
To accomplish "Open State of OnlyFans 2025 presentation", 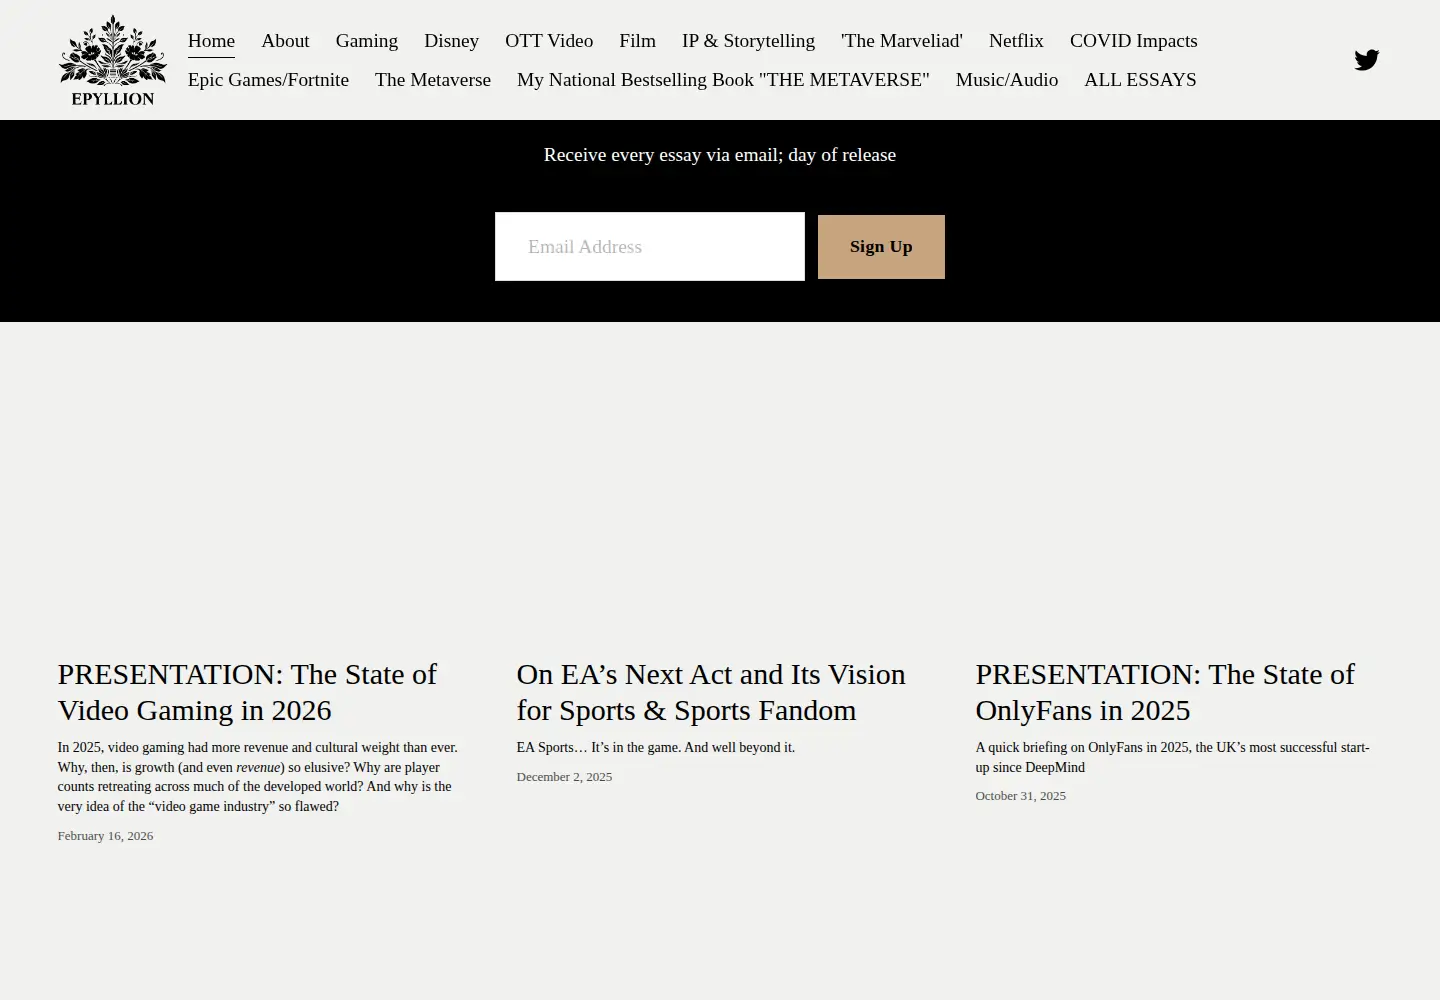I will (x=1165, y=692).
